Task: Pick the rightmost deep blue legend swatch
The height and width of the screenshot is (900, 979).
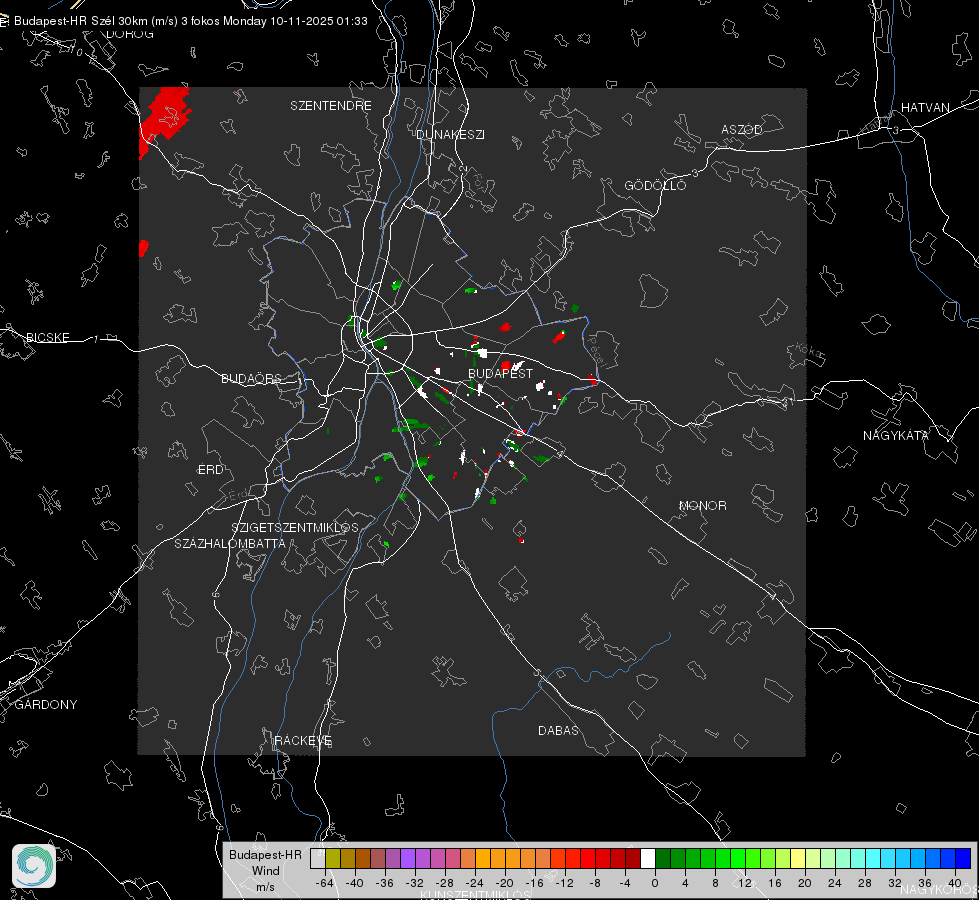Action: tap(962, 858)
